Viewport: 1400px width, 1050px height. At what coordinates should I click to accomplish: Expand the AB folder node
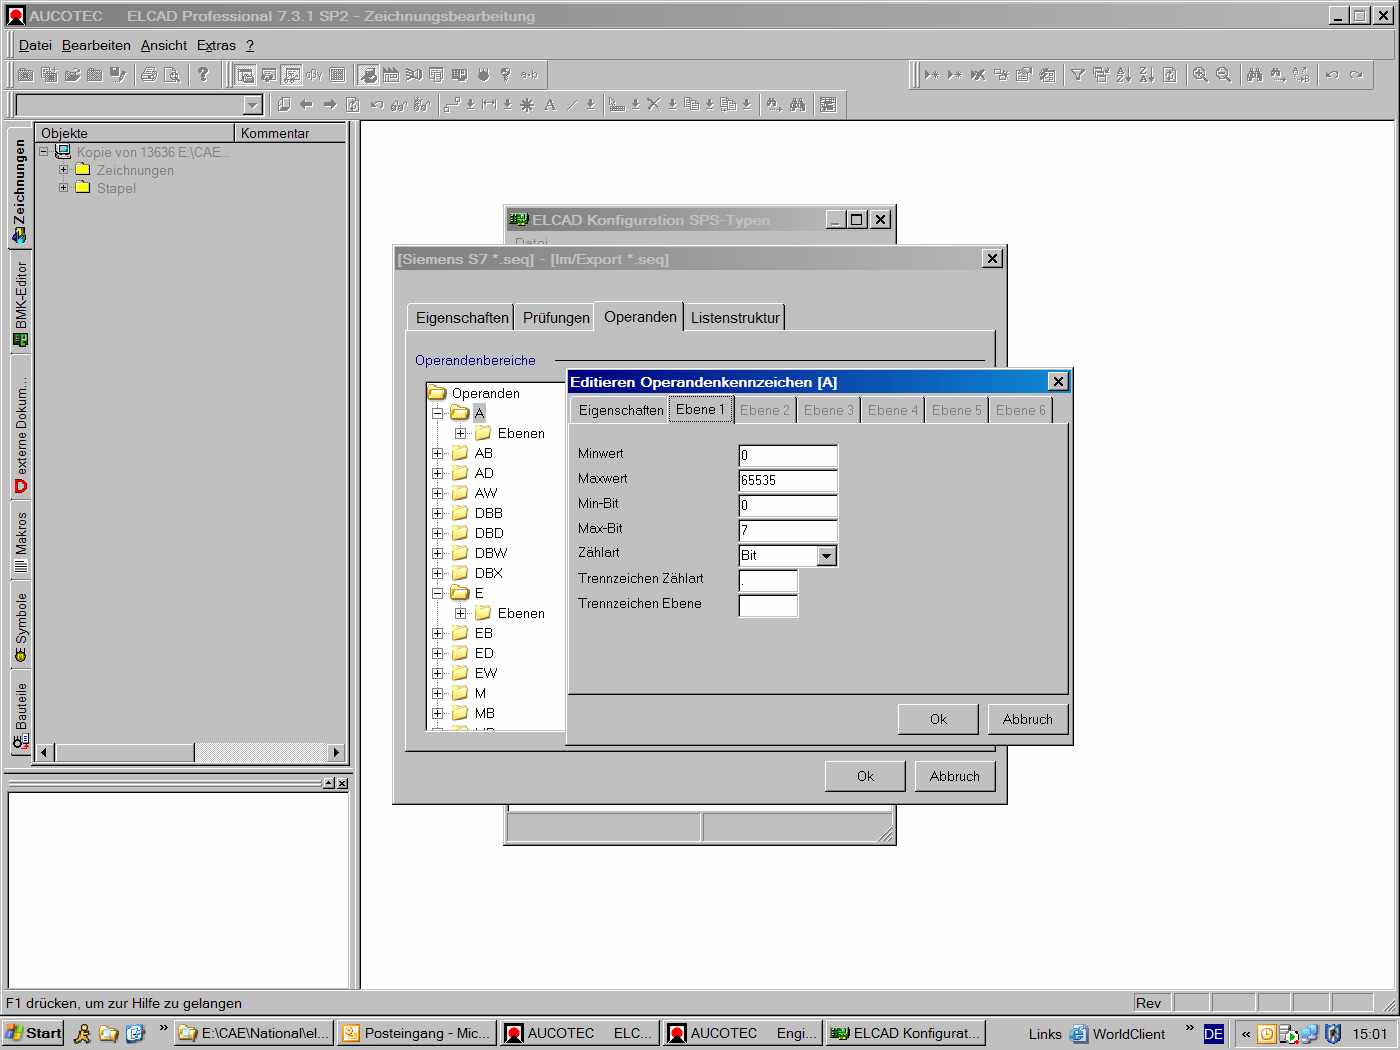[437, 453]
